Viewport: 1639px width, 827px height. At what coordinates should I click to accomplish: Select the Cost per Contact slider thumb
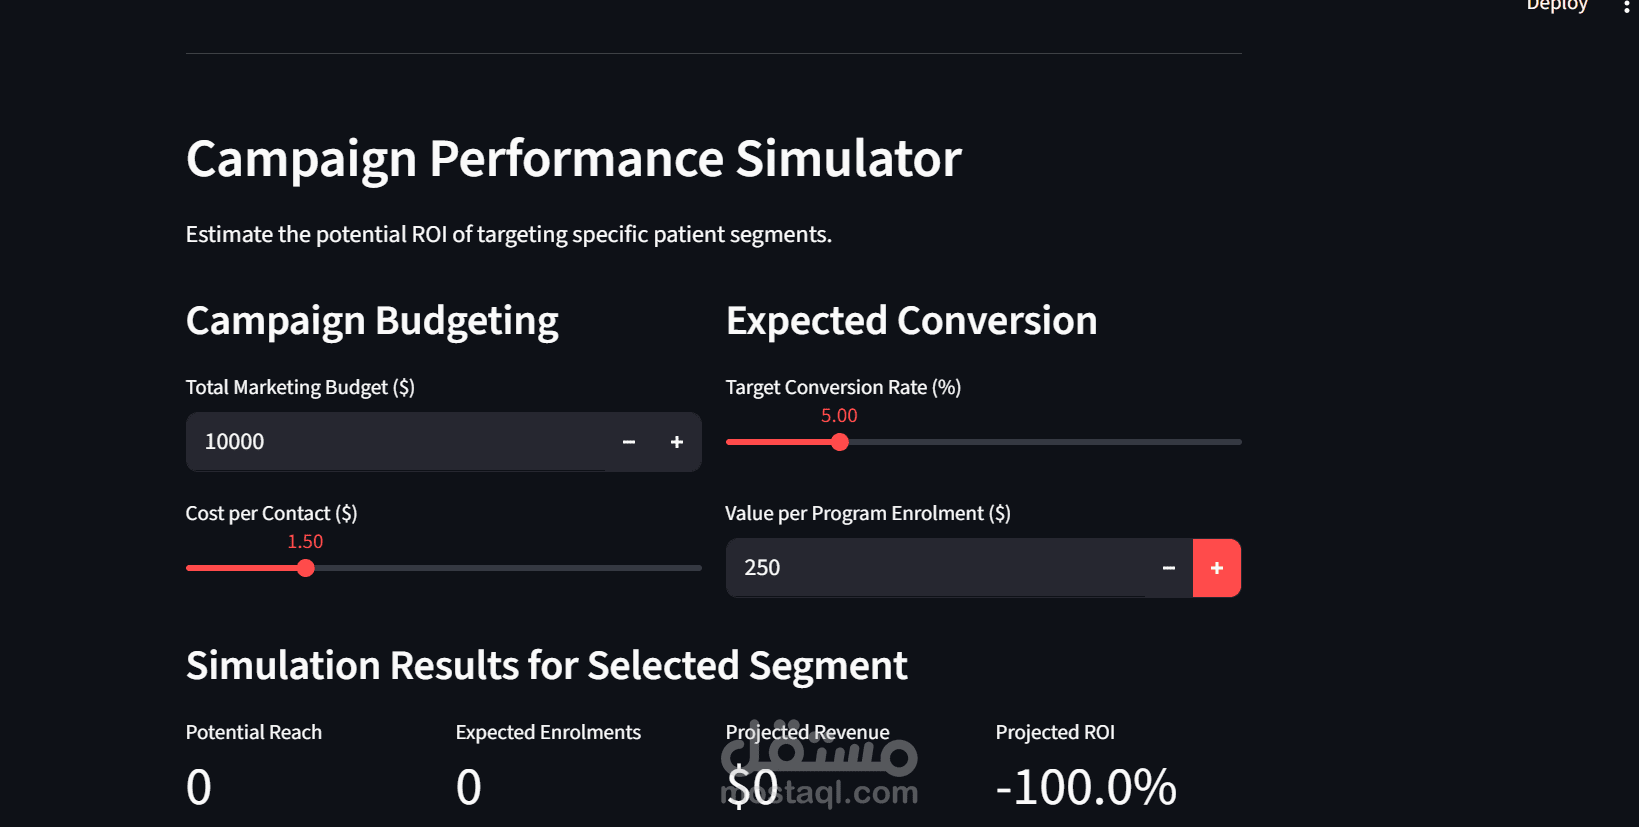click(306, 568)
